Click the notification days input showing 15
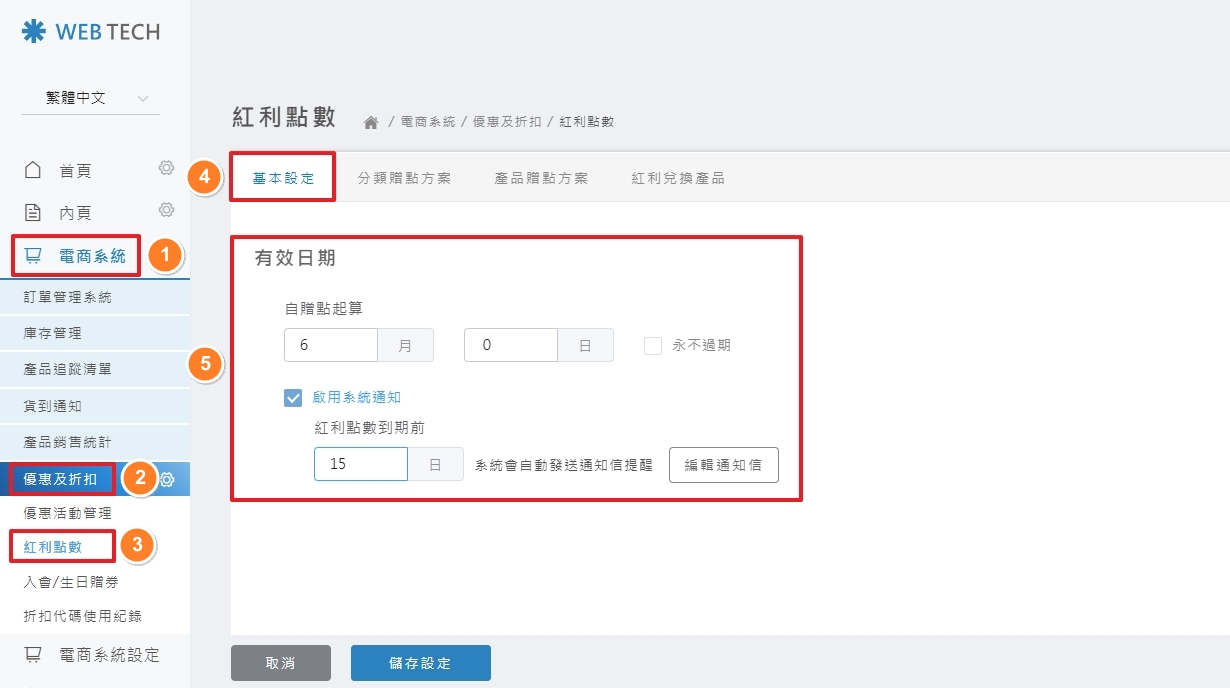Viewport: 1230px width, 688px height. pos(360,464)
